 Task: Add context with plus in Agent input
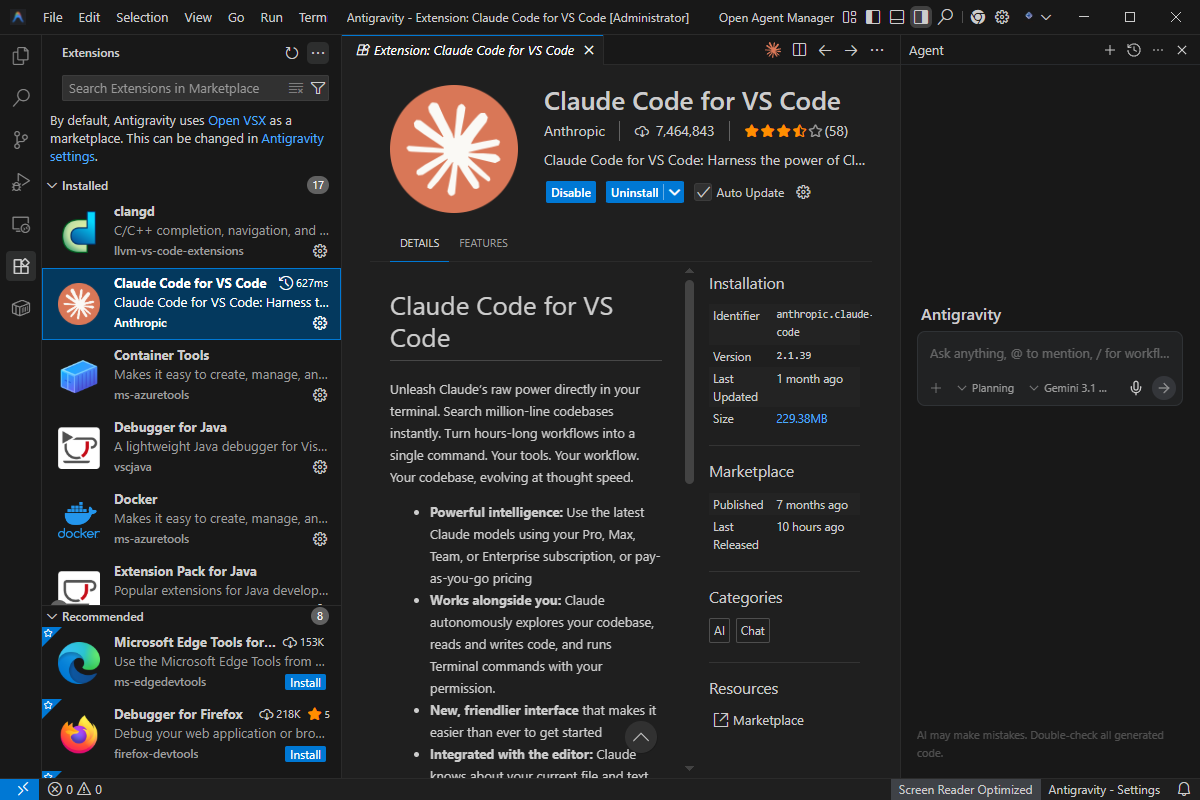(936, 388)
